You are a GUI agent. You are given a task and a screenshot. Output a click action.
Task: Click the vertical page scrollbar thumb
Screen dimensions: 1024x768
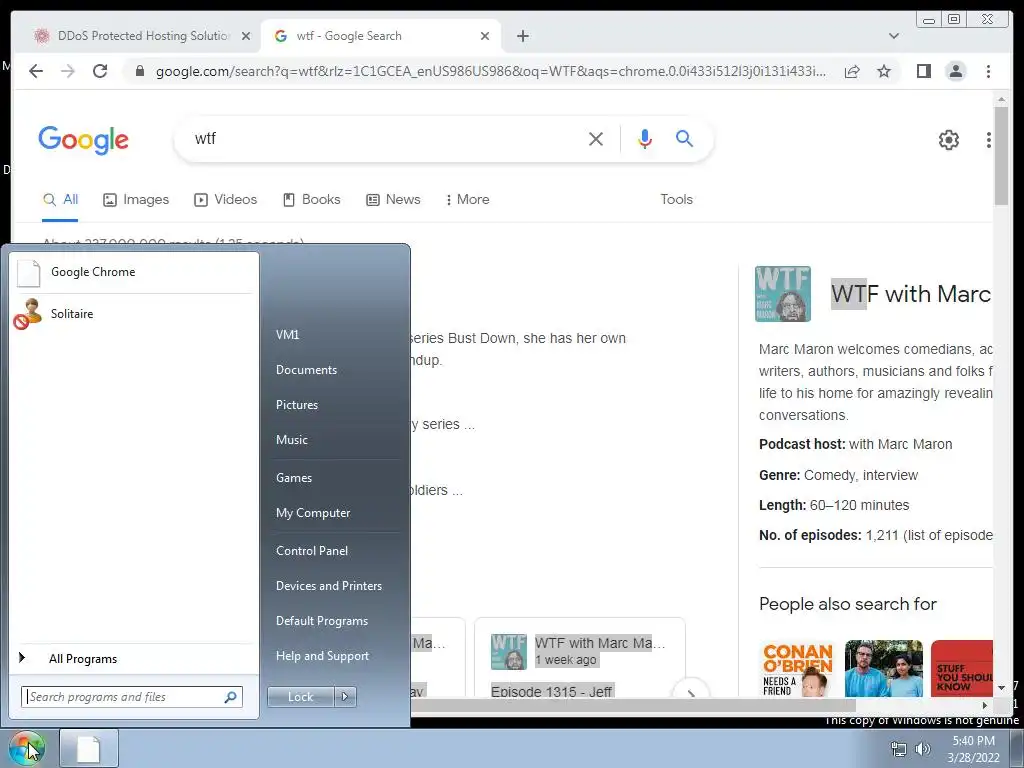(x=1001, y=155)
